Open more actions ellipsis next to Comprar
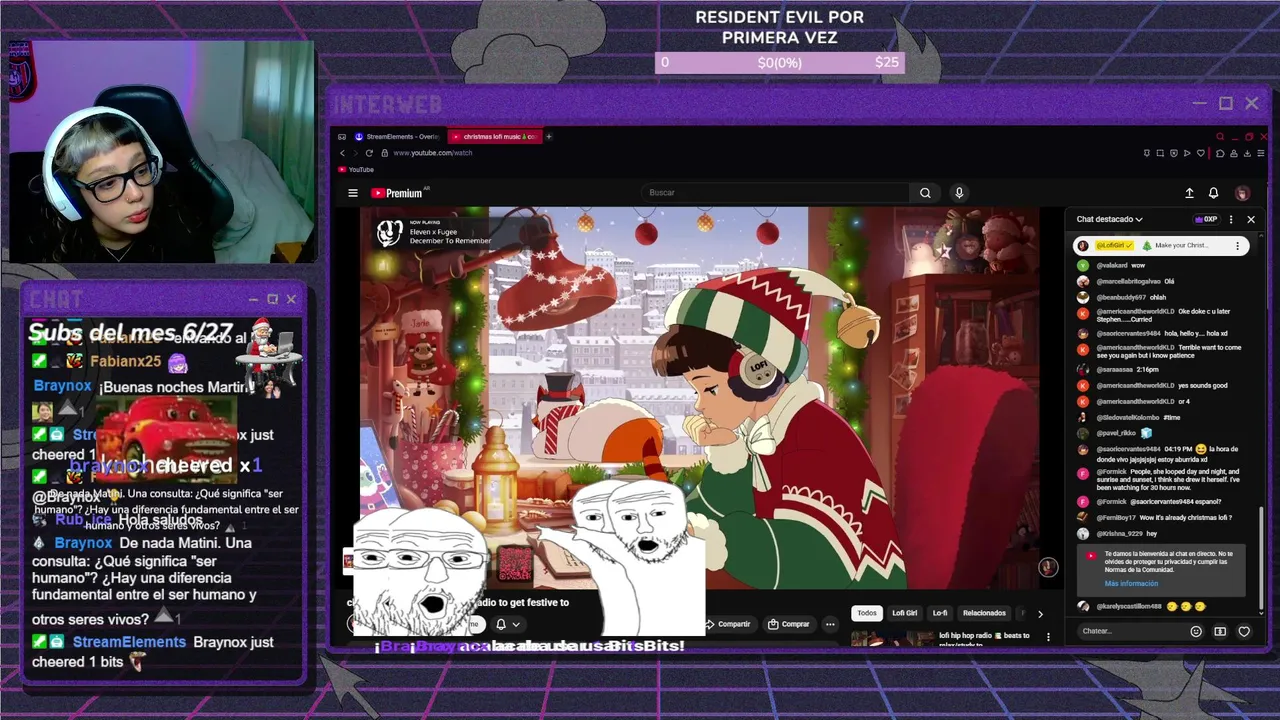The height and width of the screenshot is (720, 1280). [830, 624]
